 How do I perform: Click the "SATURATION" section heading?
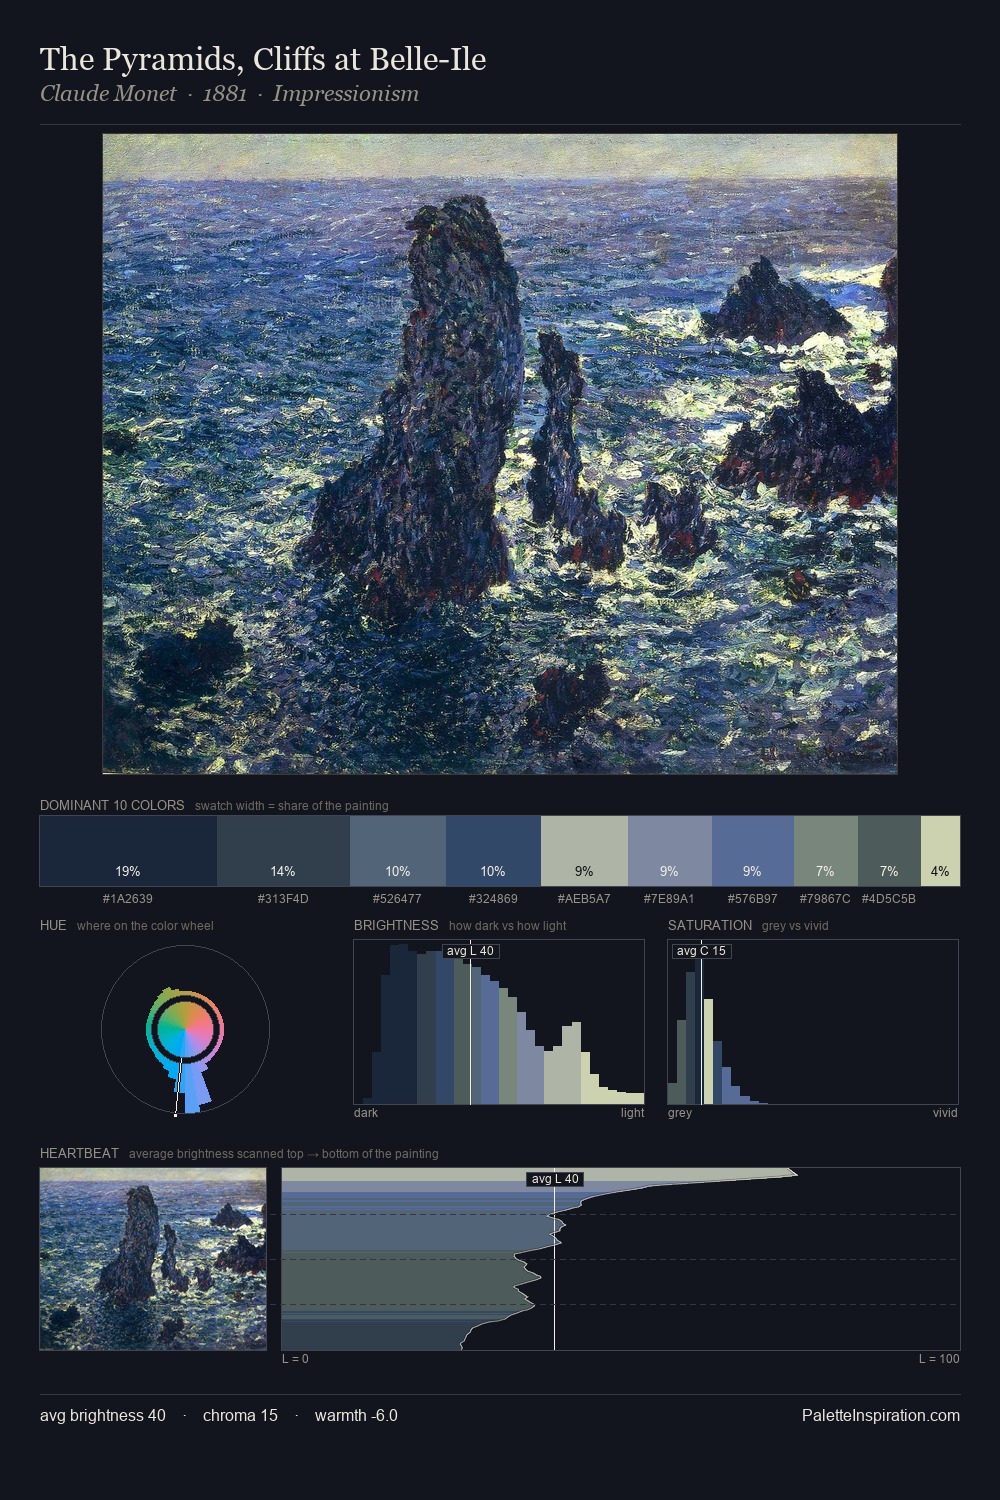[x=710, y=925]
